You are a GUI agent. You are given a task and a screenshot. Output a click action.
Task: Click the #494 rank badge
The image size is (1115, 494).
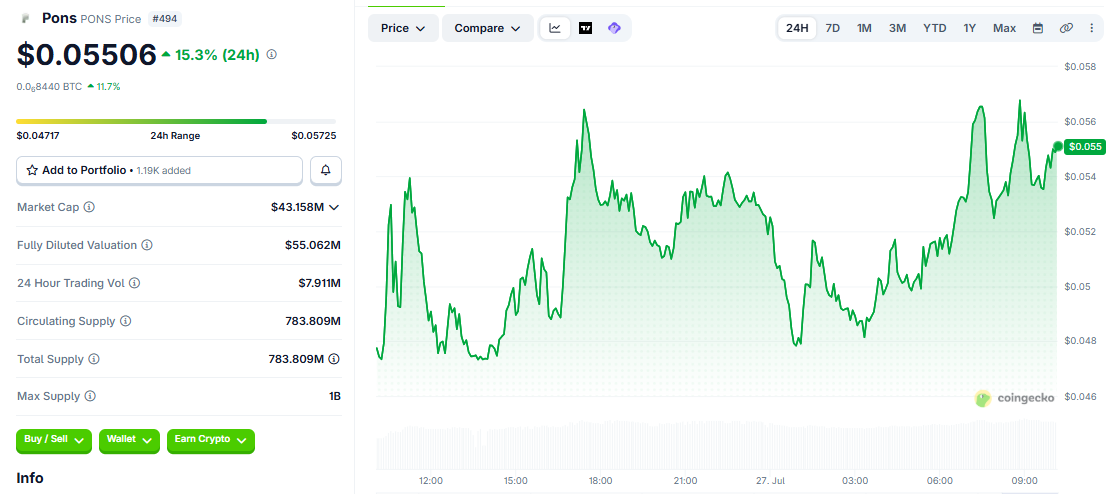coord(164,19)
